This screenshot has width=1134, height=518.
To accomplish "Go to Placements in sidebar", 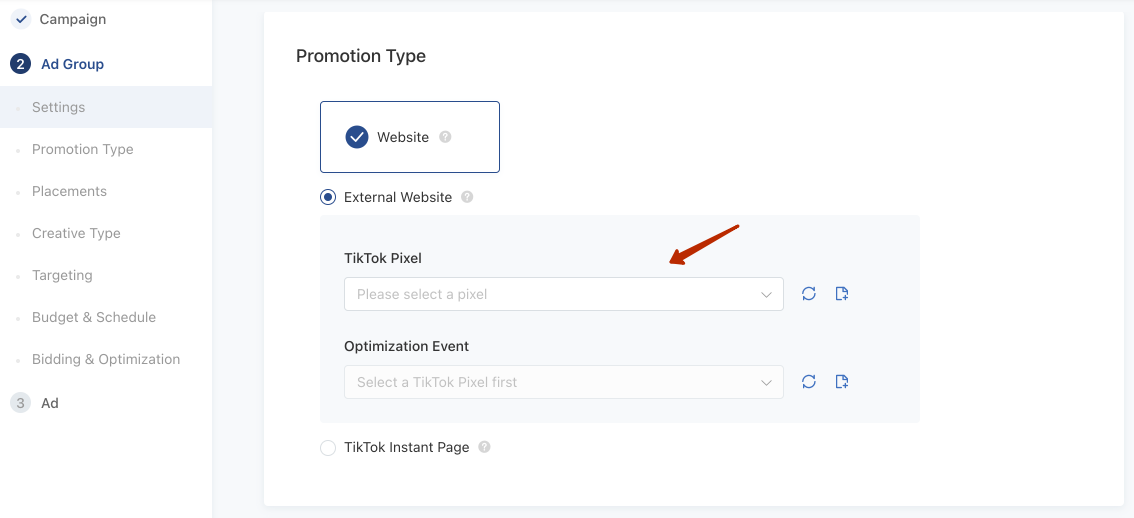I will pyautogui.click(x=69, y=191).
